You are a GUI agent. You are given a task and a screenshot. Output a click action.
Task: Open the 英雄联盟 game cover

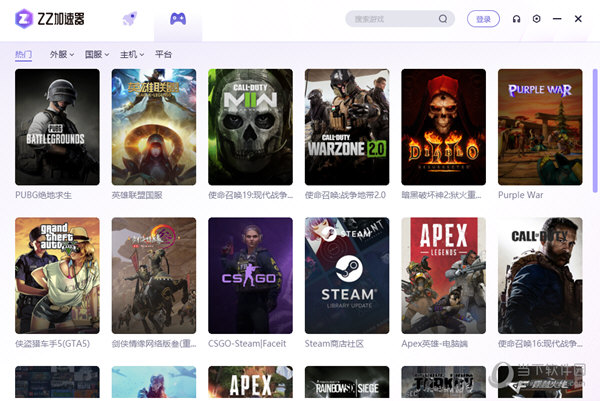pyautogui.click(x=154, y=127)
